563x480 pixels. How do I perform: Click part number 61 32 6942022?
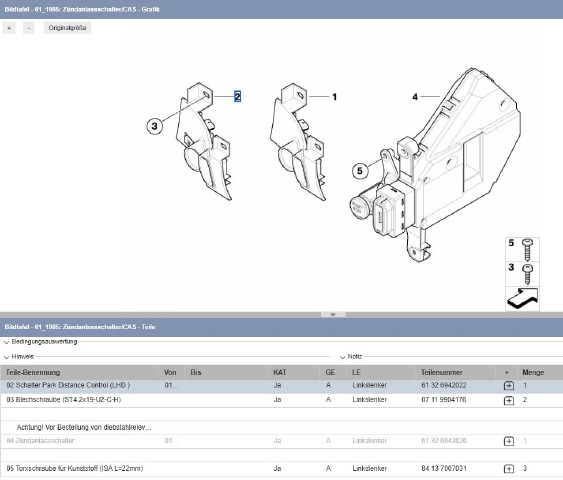[x=444, y=385]
